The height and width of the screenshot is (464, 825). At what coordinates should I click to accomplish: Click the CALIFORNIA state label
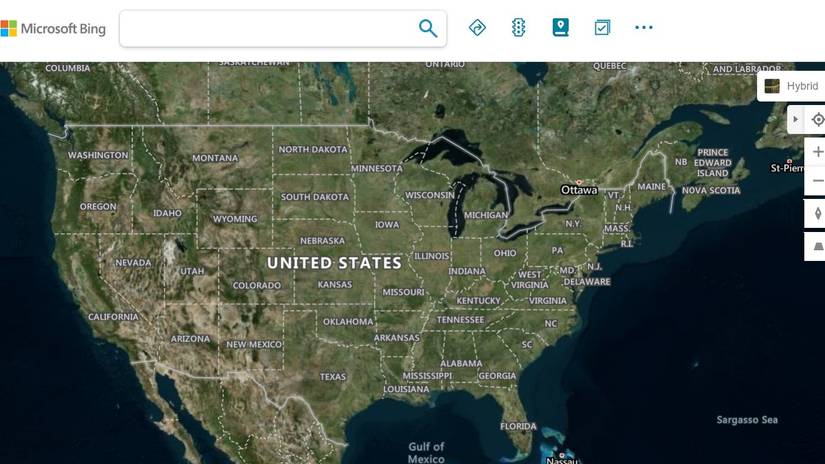[x=113, y=317]
